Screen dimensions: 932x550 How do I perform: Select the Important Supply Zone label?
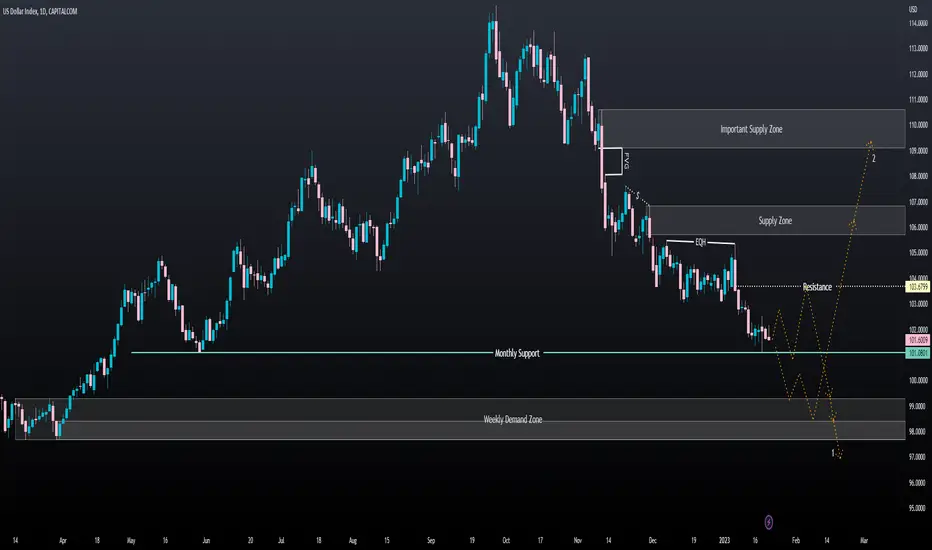pyautogui.click(x=751, y=129)
